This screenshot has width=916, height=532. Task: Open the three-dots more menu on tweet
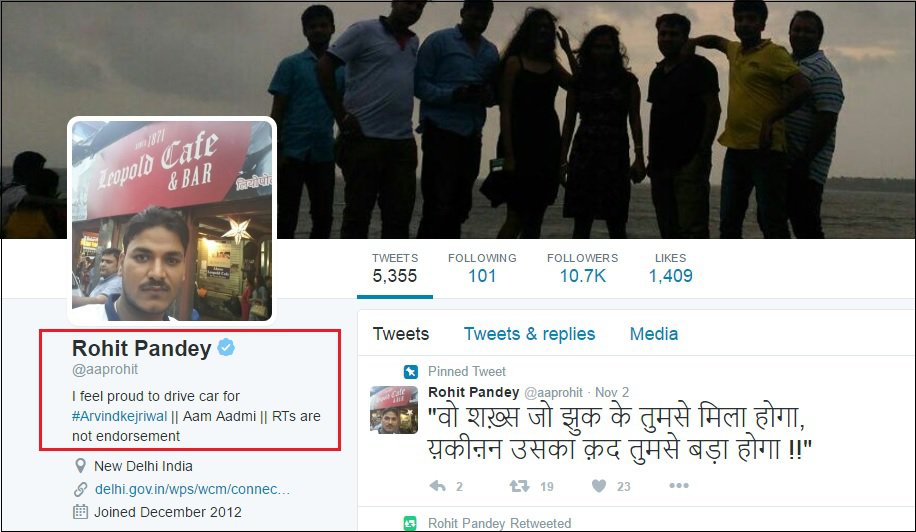pyautogui.click(x=679, y=485)
